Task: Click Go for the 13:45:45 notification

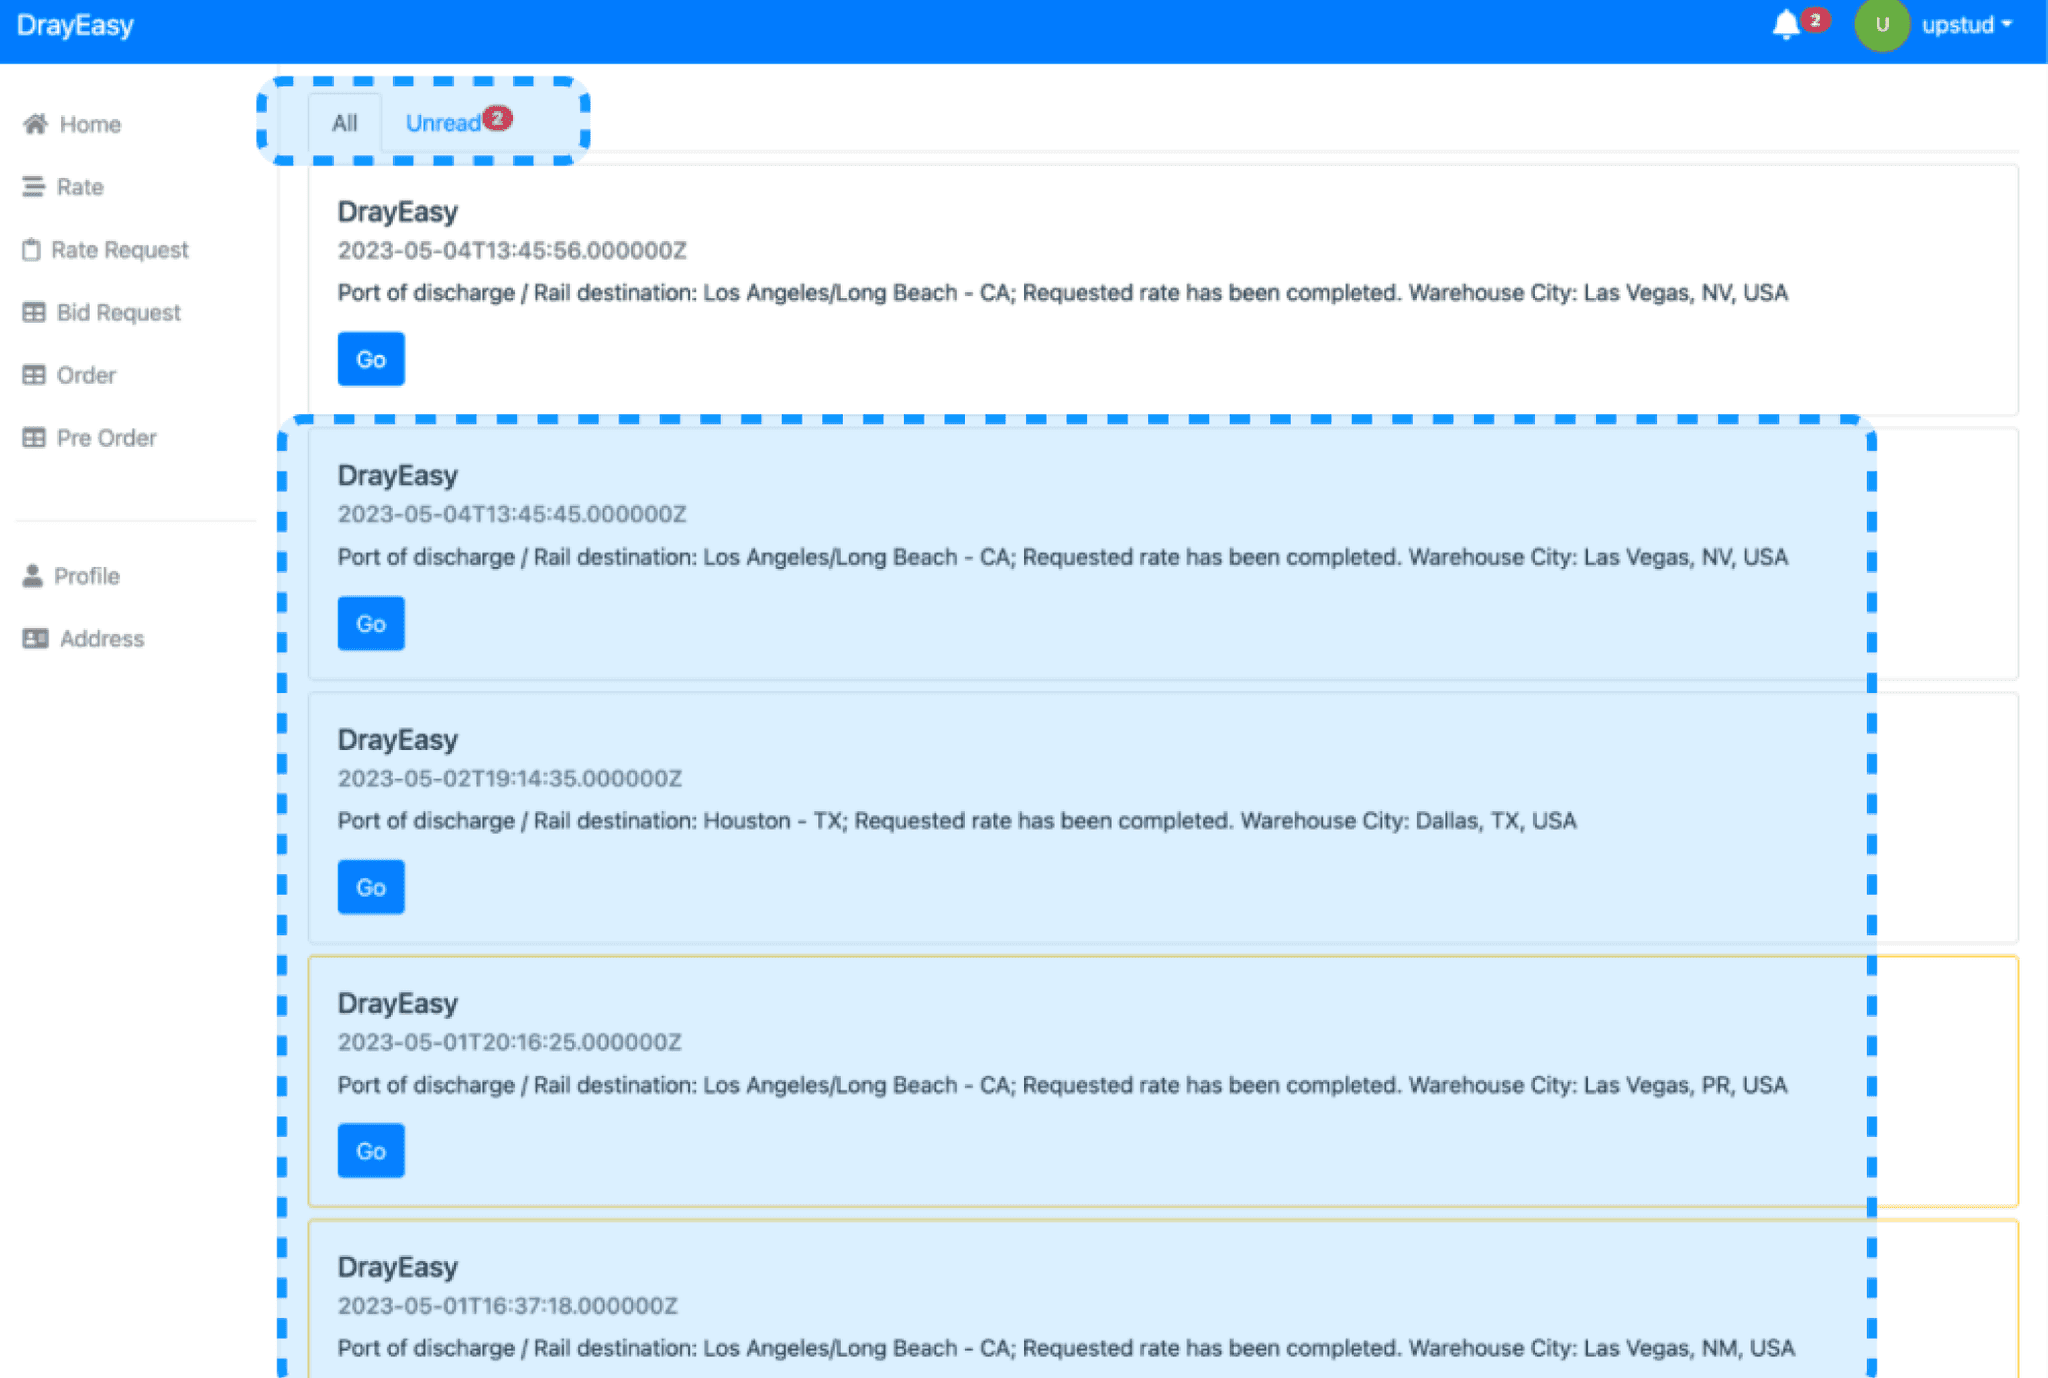Action: (x=371, y=623)
